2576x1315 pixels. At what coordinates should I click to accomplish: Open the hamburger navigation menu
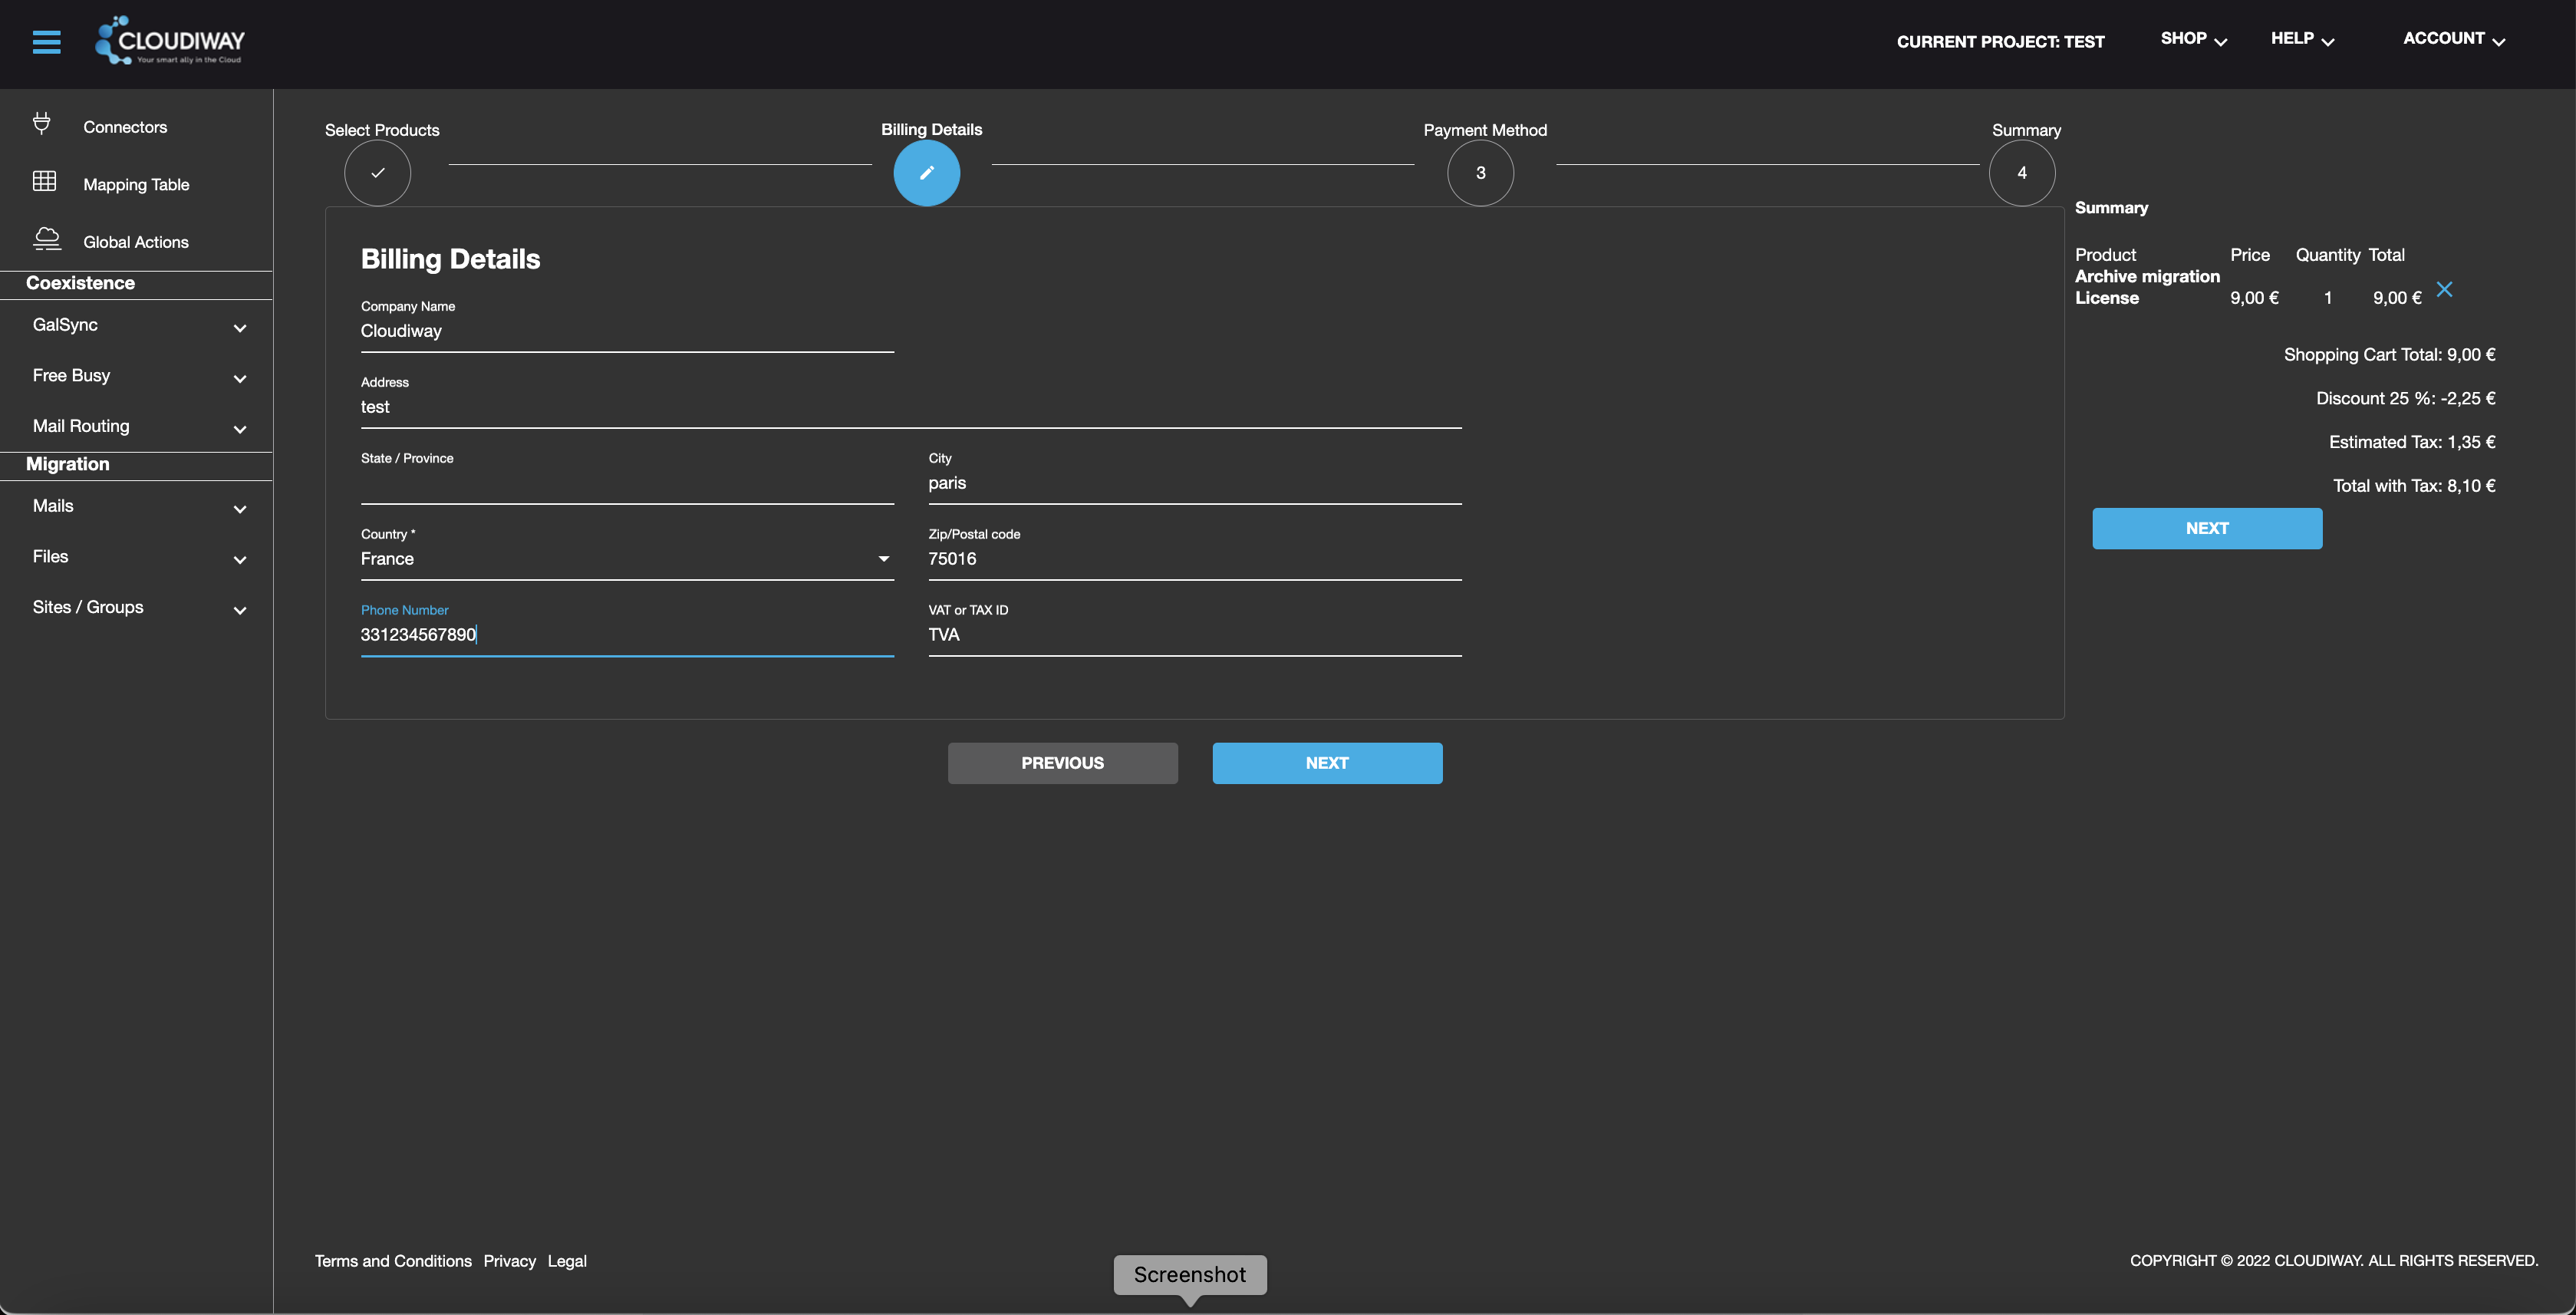46,42
